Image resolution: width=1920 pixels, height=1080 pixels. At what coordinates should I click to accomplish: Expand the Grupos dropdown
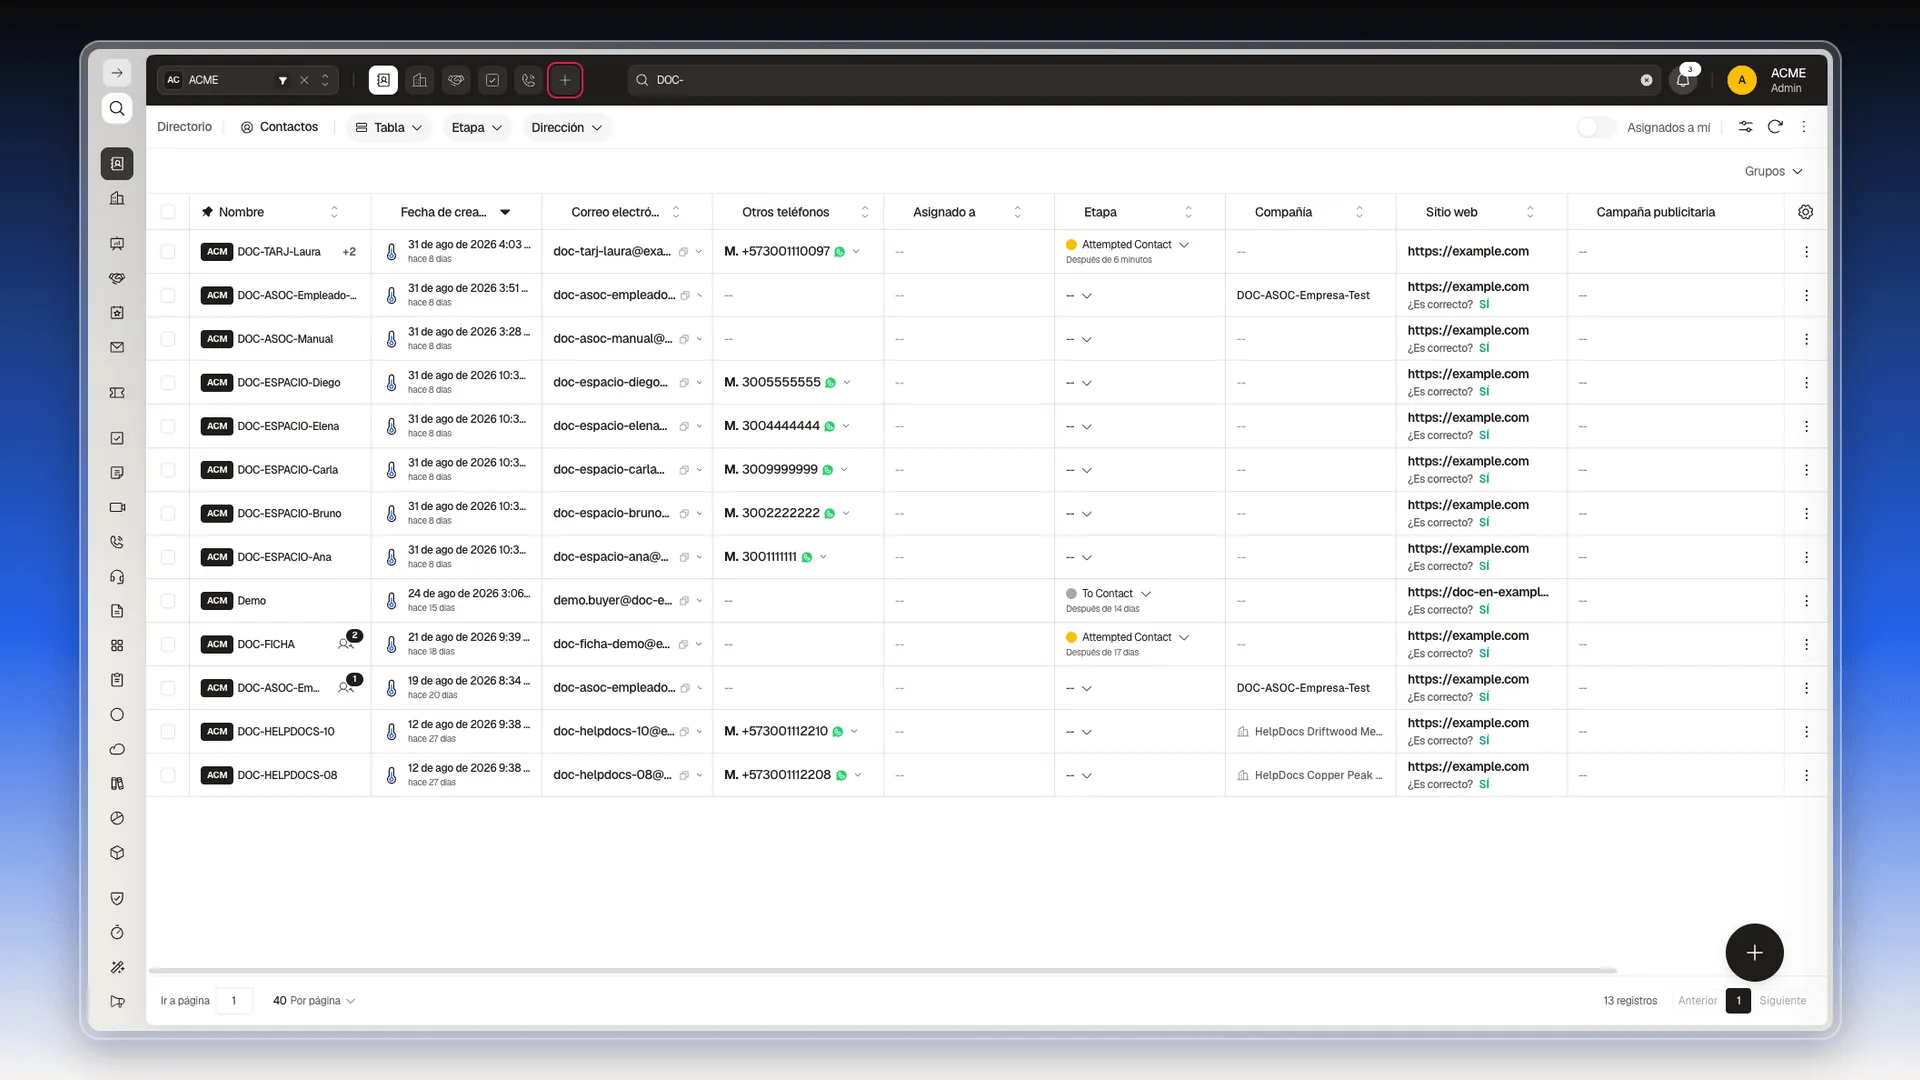point(1773,171)
